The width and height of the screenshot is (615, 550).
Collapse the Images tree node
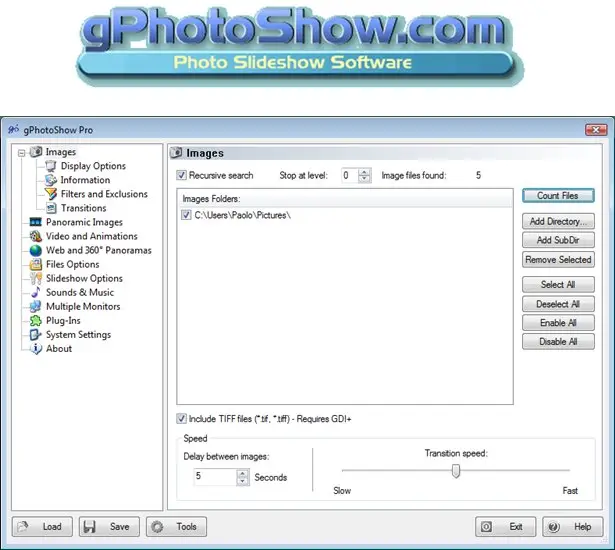click(22, 153)
